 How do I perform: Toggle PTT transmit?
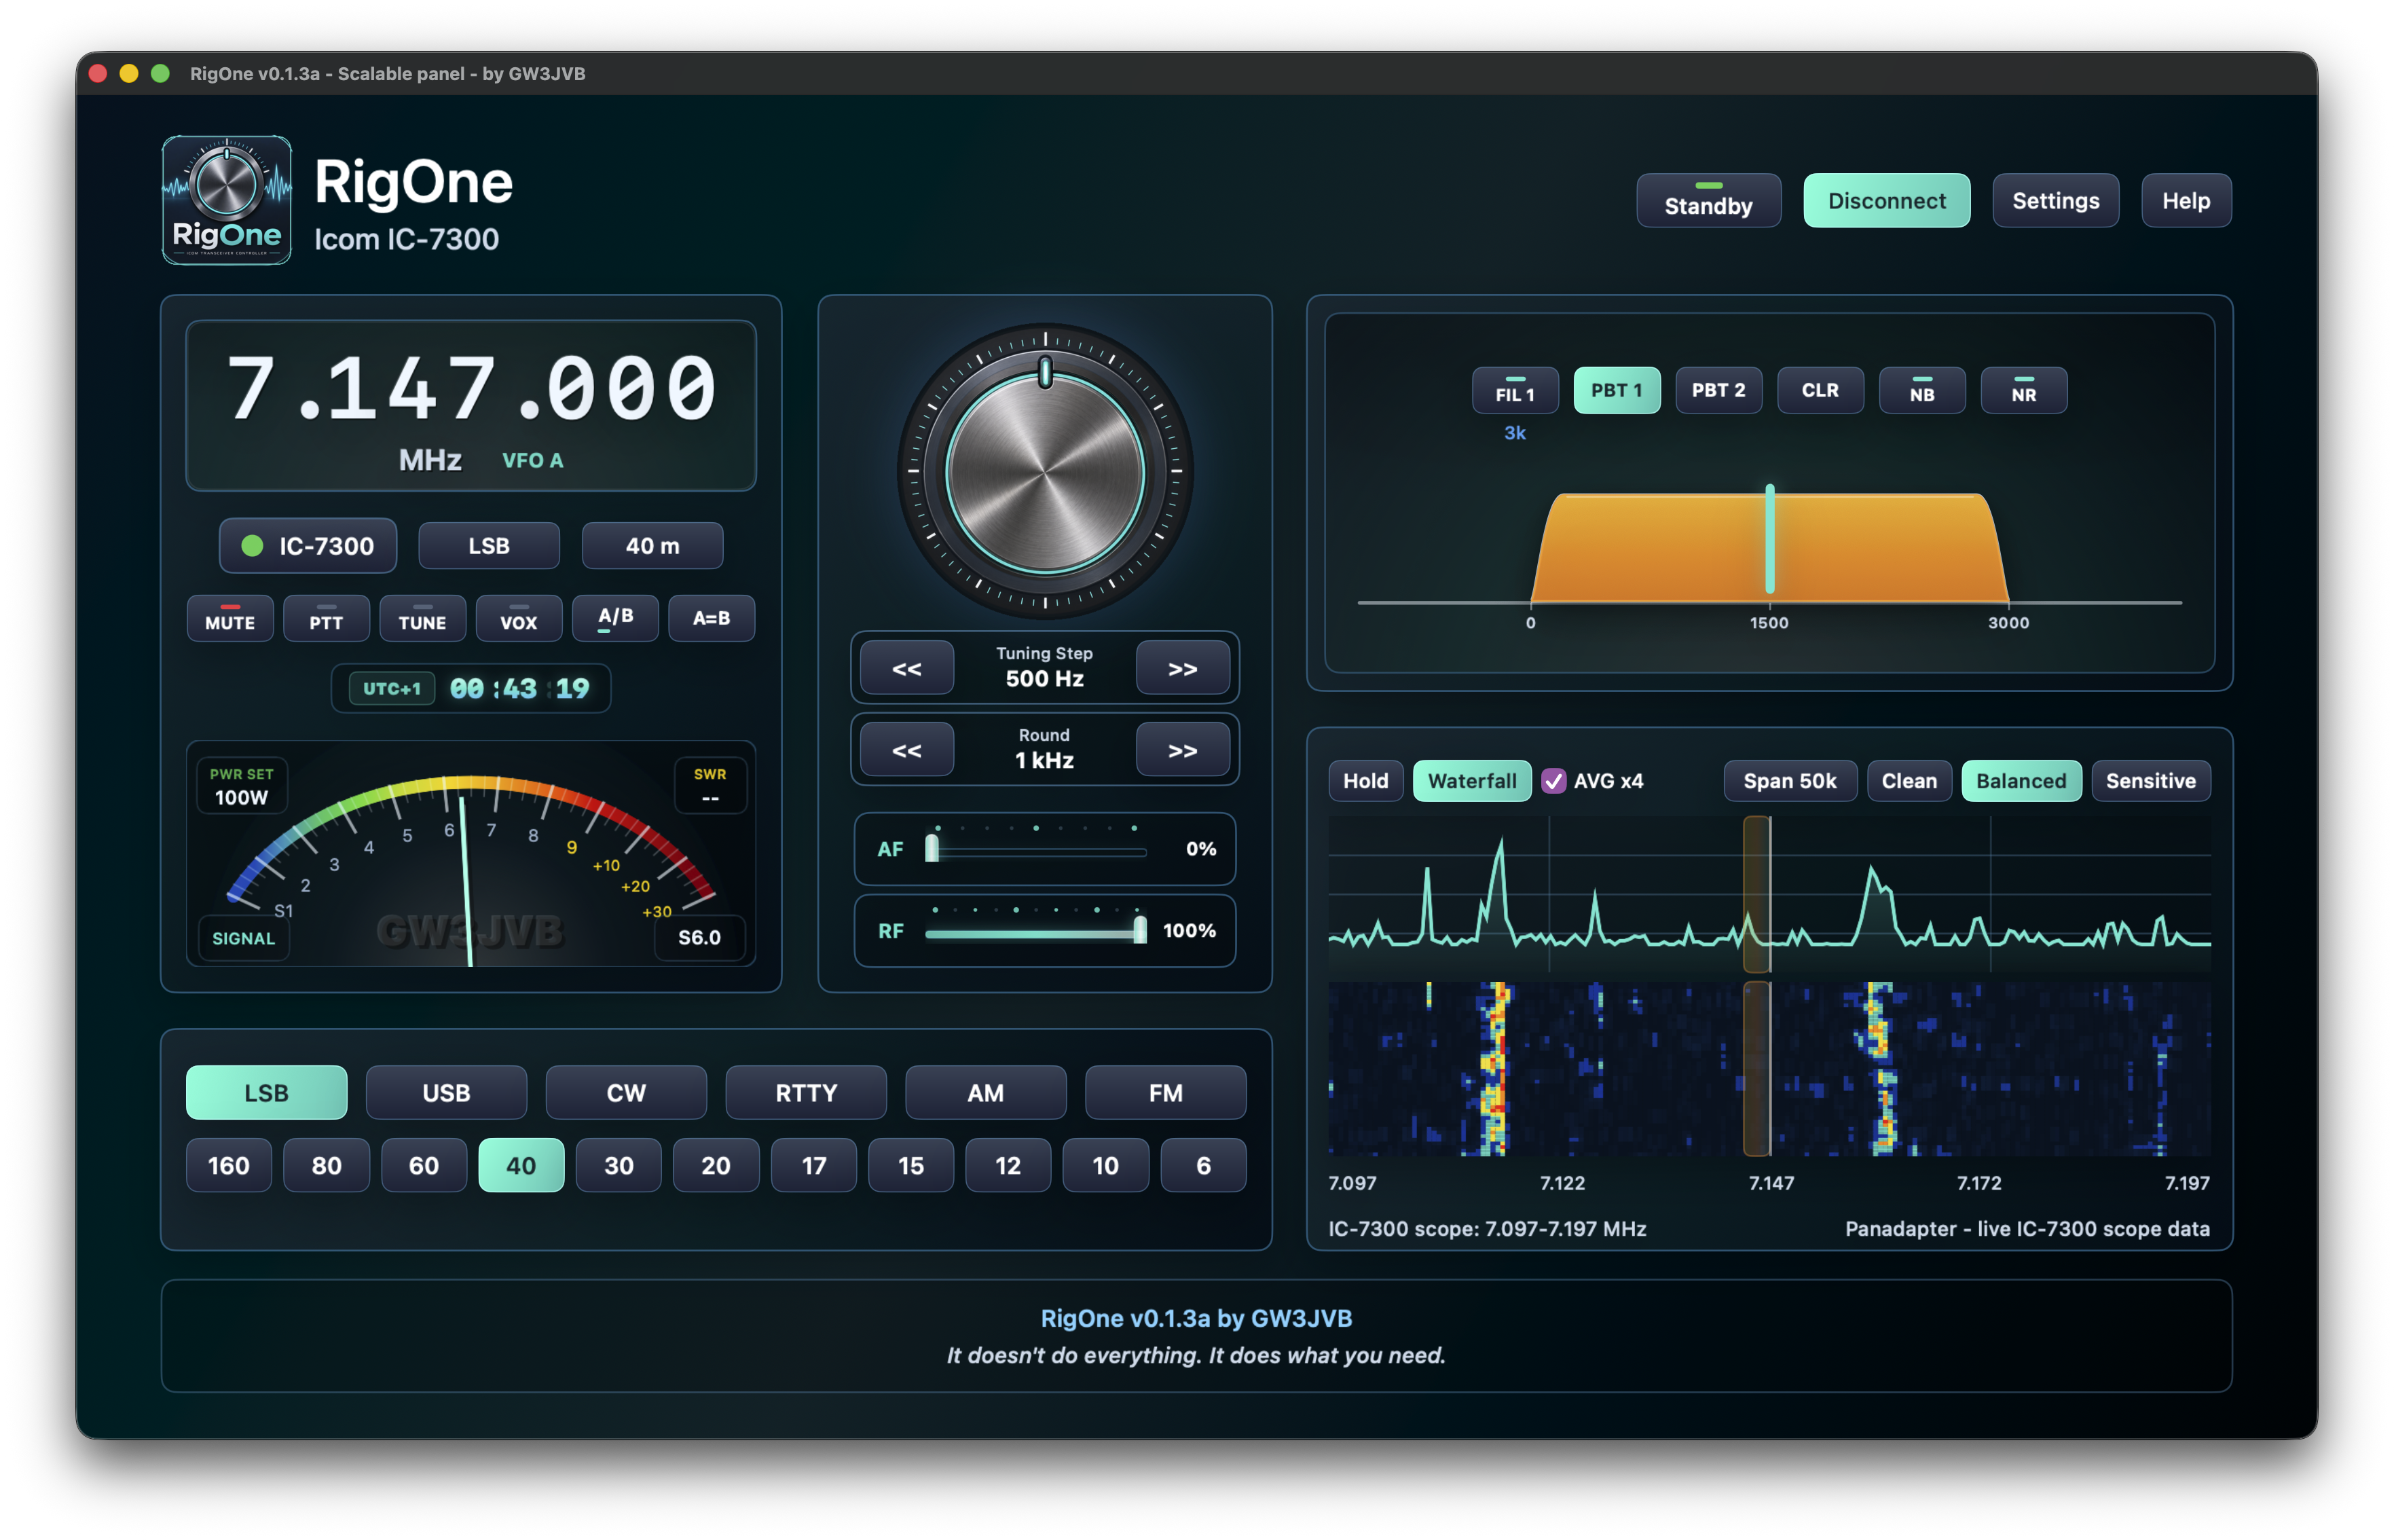[x=326, y=618]
